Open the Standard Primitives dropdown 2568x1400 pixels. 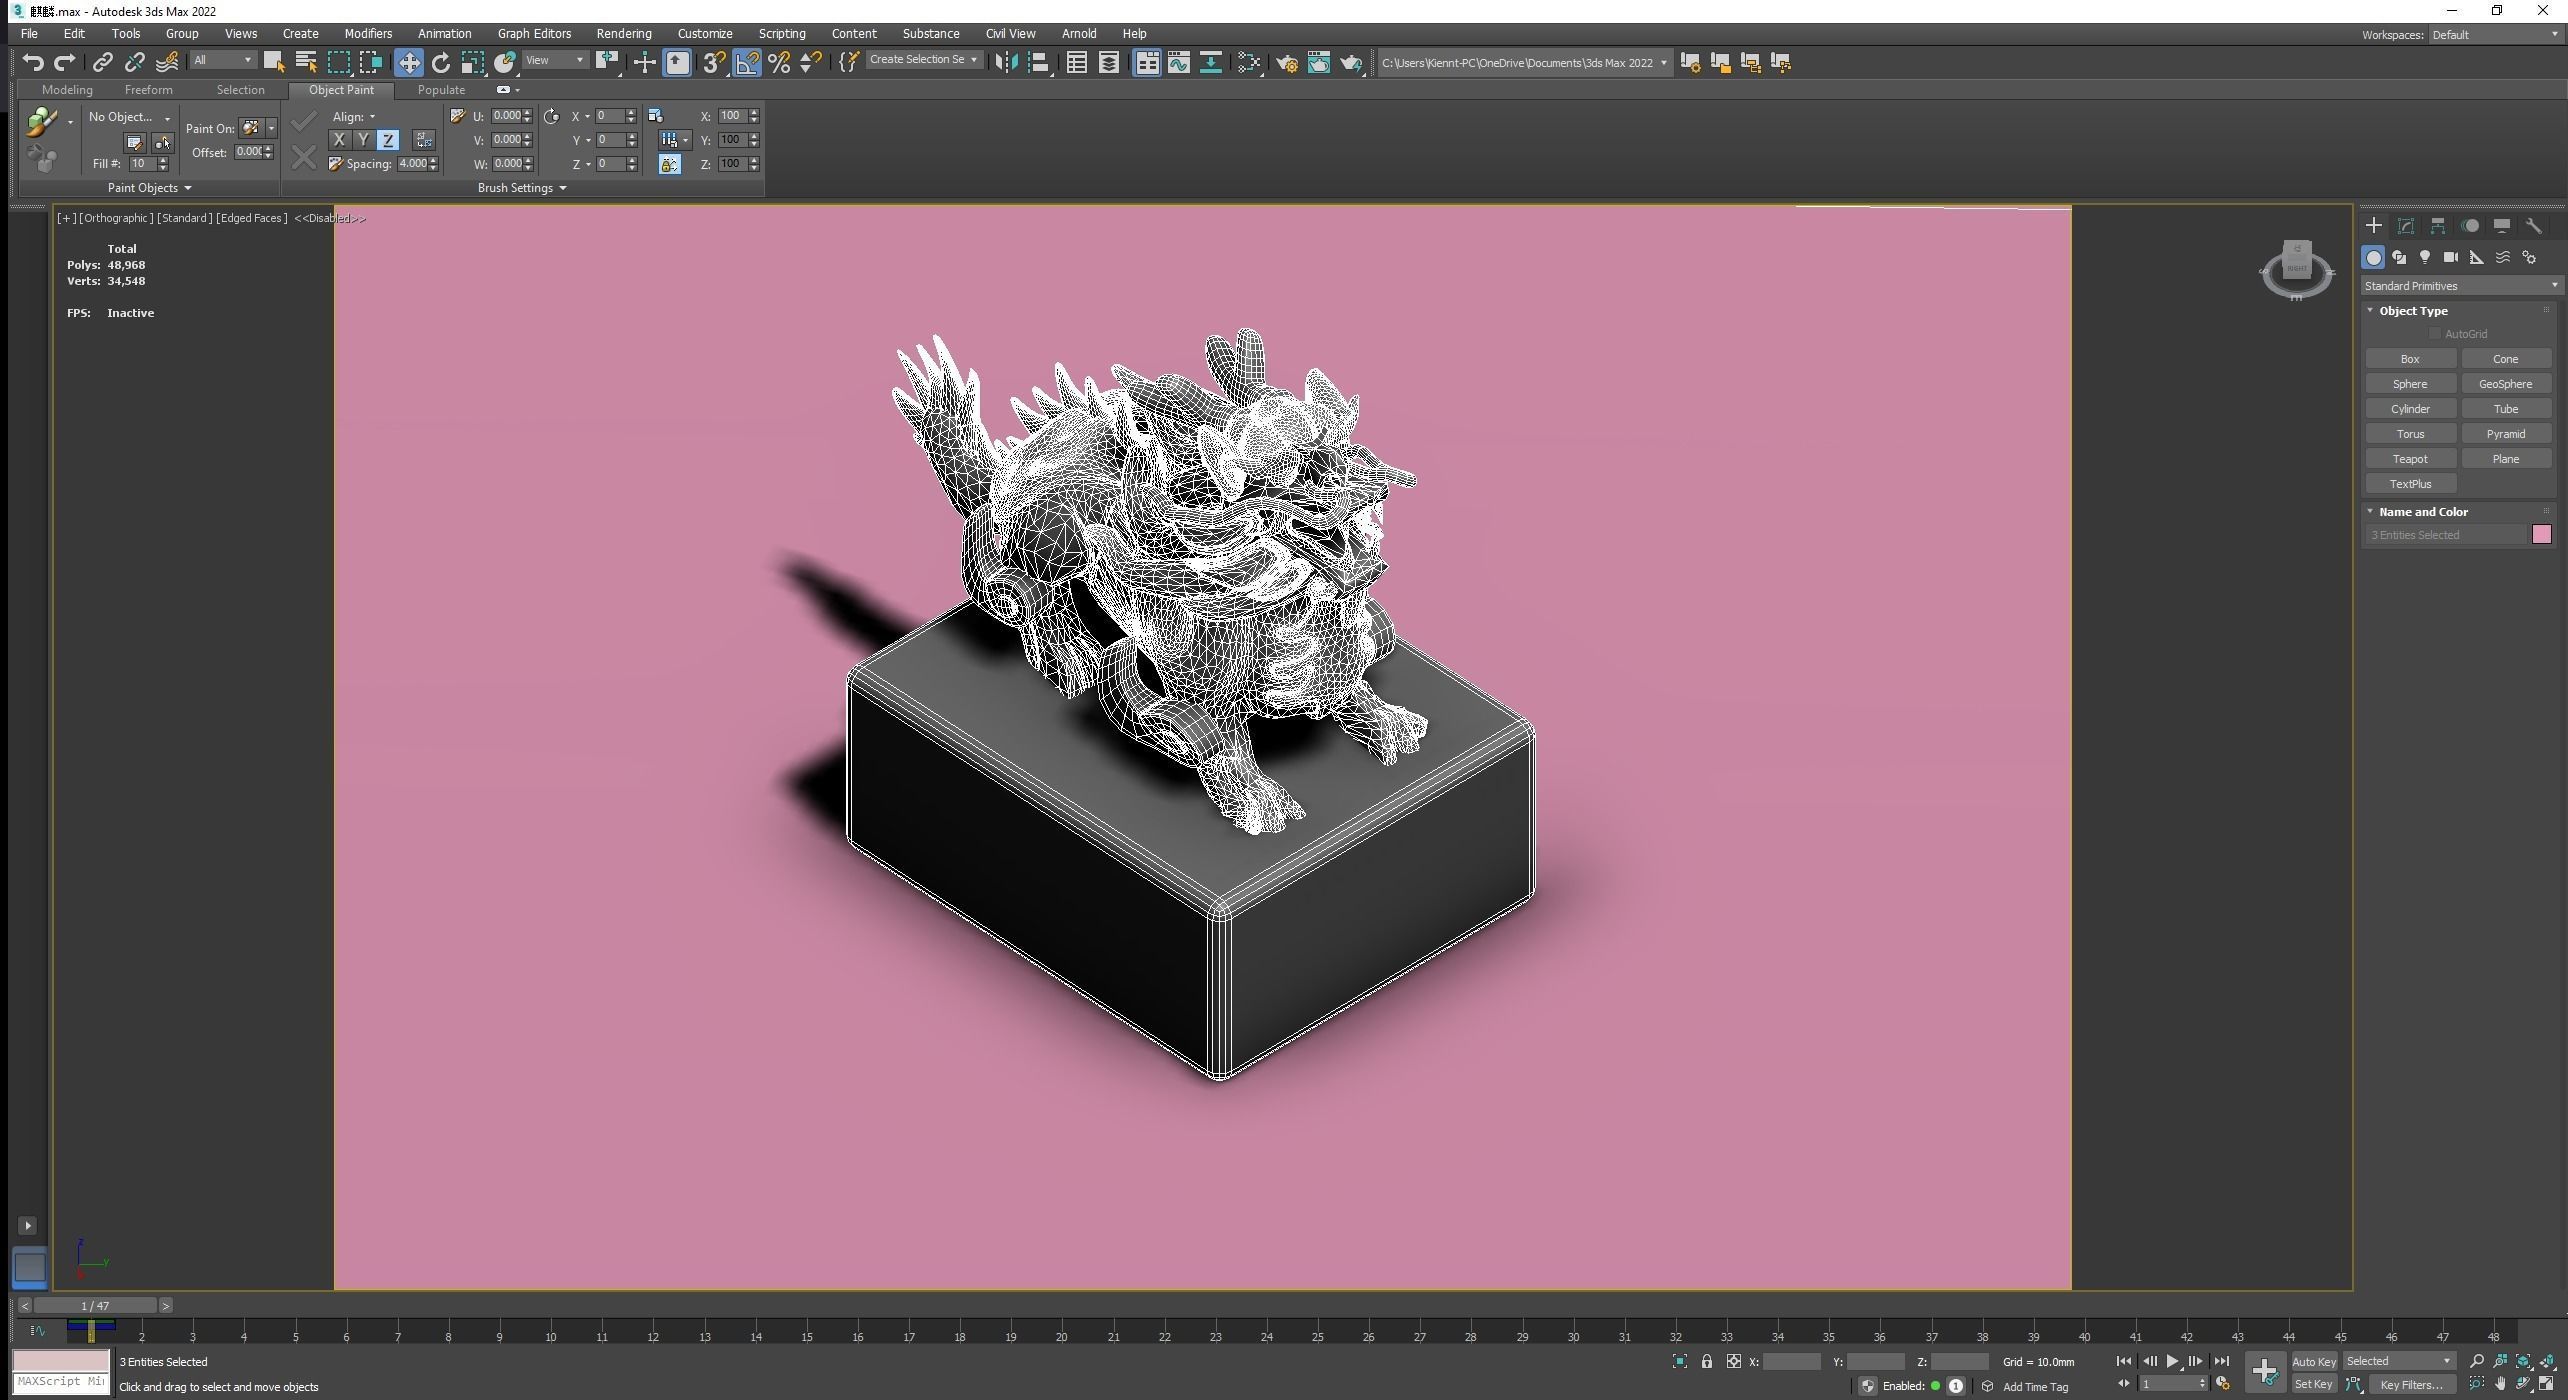2459,285
